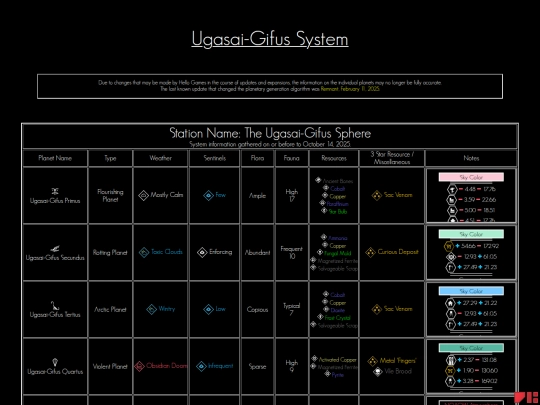Click the Metal 'Fingers' resource icon
This screenshot has width=540, height=405.
pos(372,361)
